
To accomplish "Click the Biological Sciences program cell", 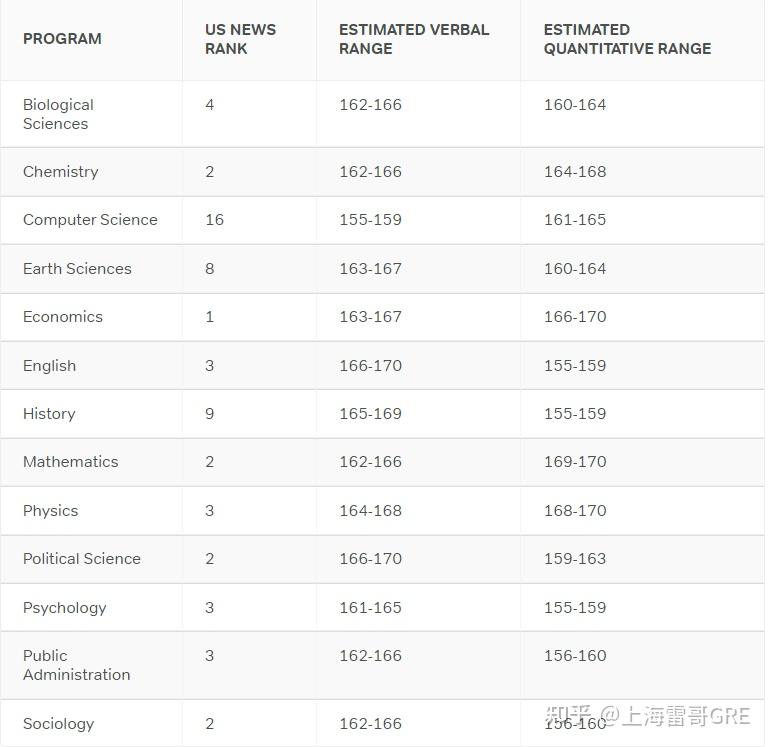I will pyautogui.click(x=58, y=114).
